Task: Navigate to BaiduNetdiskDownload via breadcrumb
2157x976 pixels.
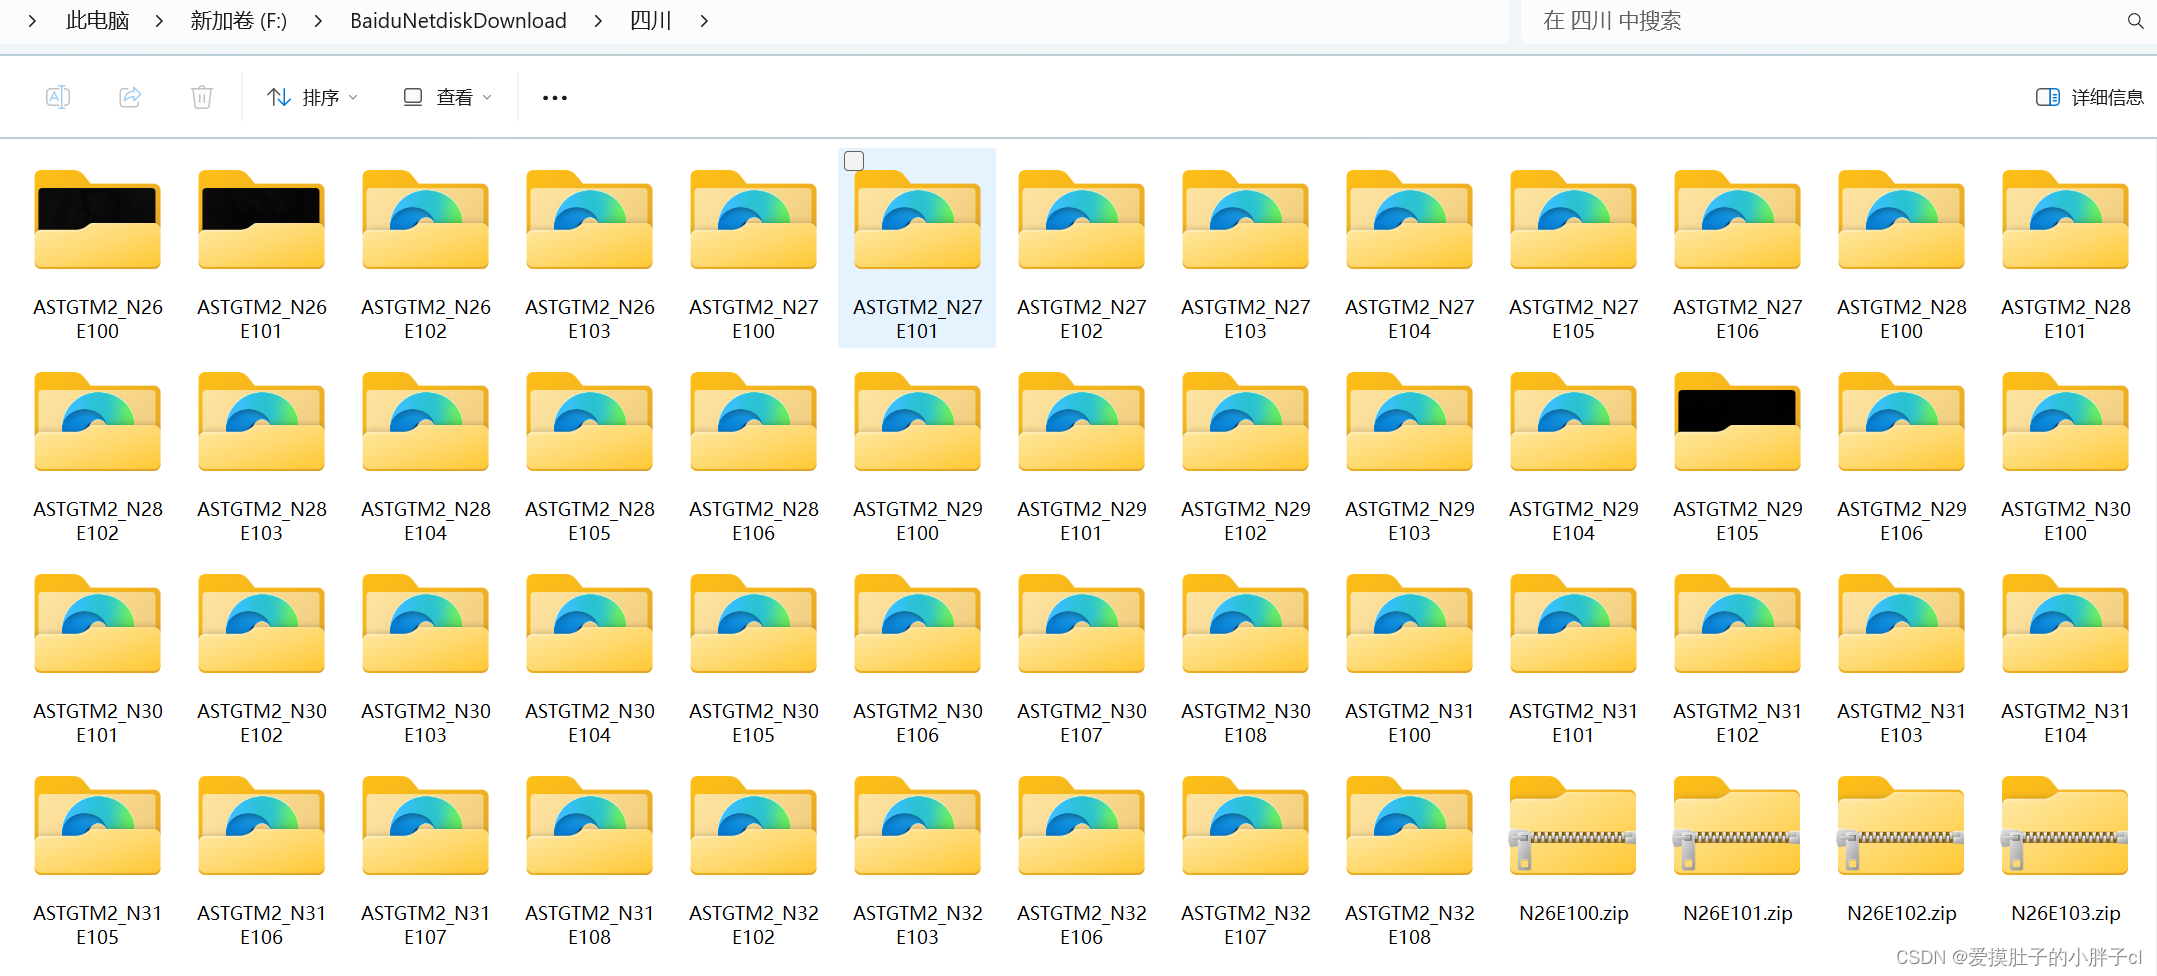Action: (457, 20)
